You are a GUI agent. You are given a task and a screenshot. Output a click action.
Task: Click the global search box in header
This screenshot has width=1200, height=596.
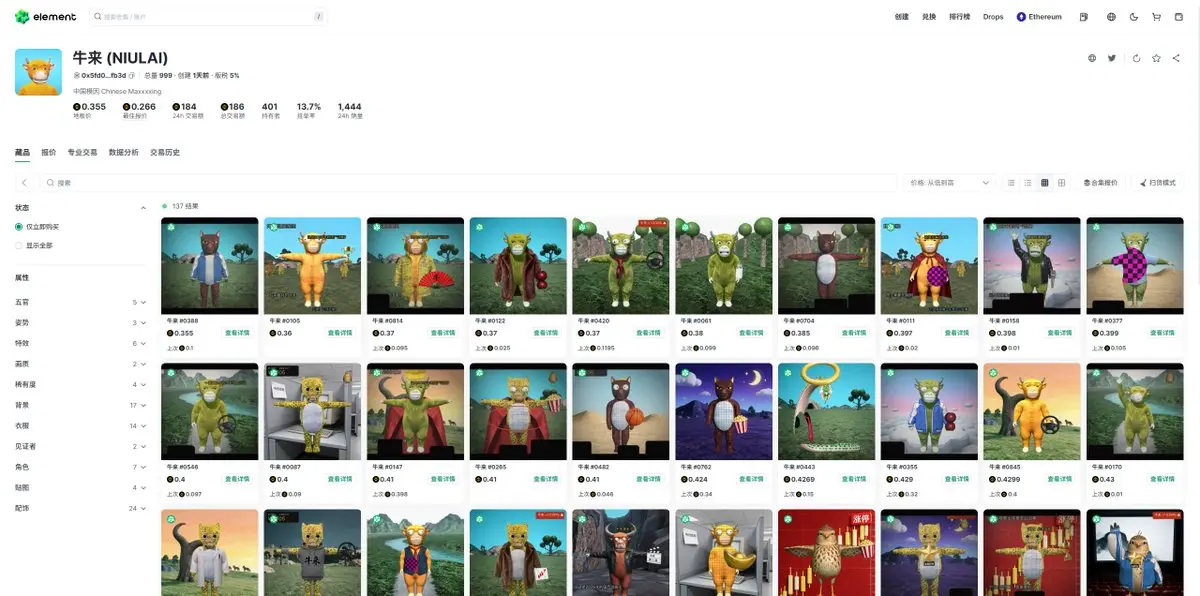pos(208,17)
